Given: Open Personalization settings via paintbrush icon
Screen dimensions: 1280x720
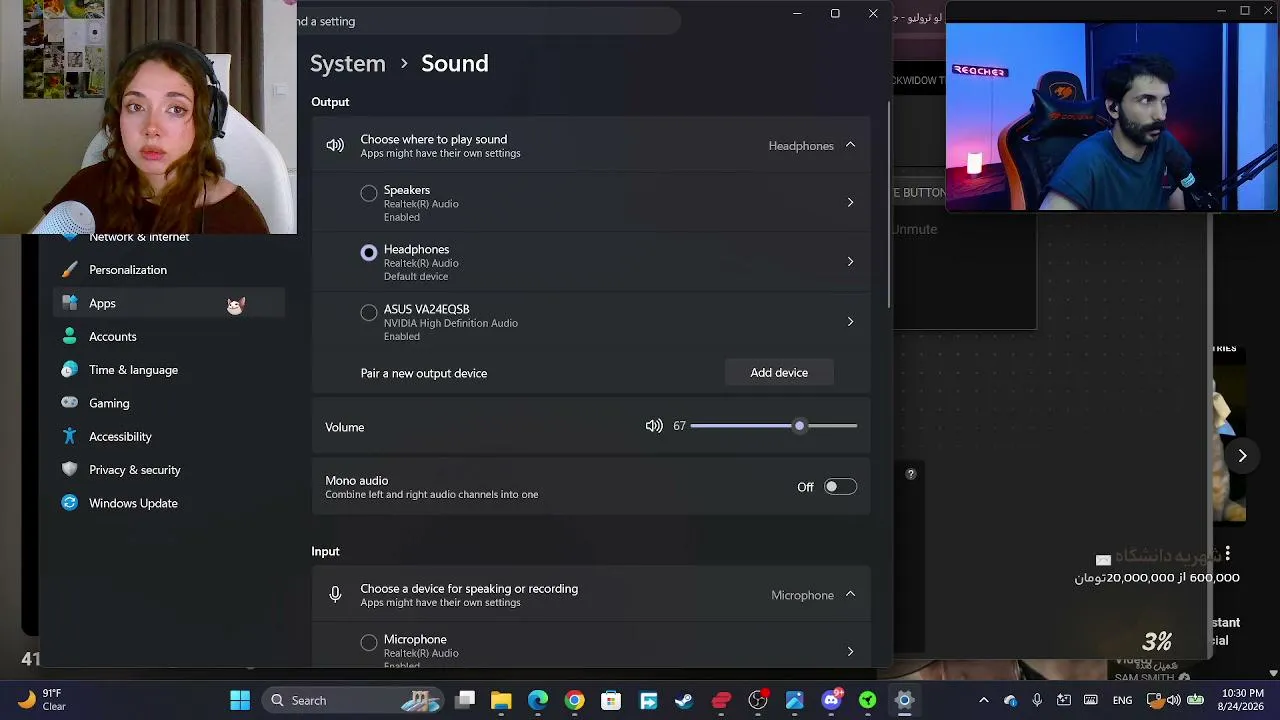Looking at the screenshot, I should [69, 270].
